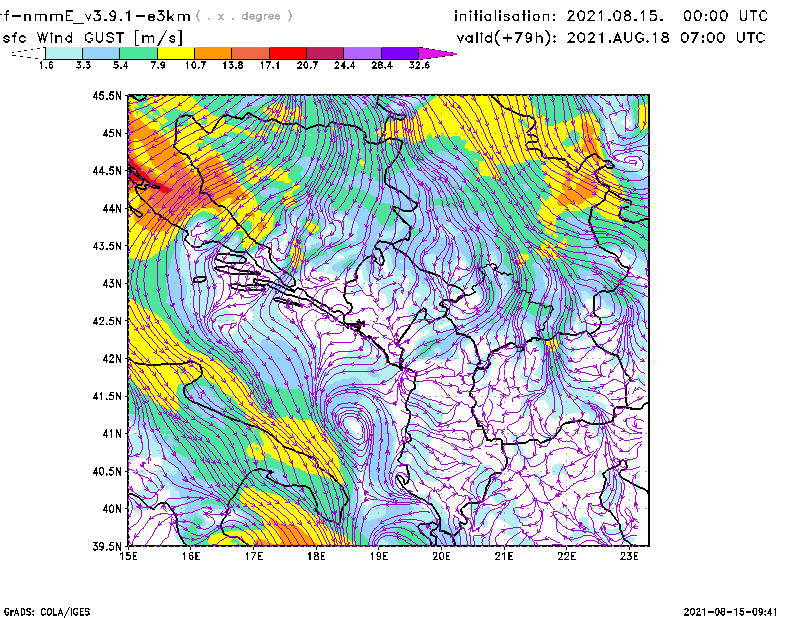Screen dimensions: 800x618
Task: Click the 18E longitude label
Action: (316, 556)
